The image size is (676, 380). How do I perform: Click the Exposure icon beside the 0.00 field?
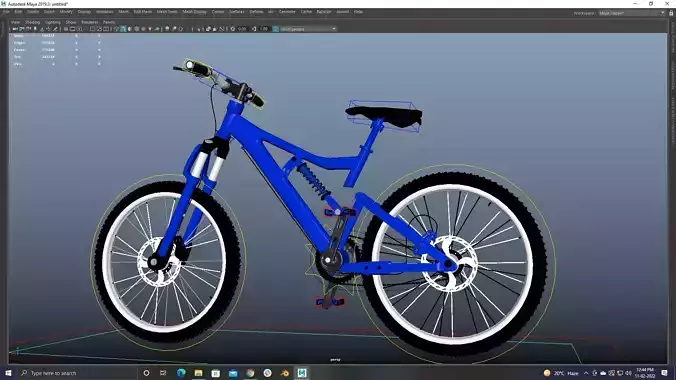click(x=233, y=29)
